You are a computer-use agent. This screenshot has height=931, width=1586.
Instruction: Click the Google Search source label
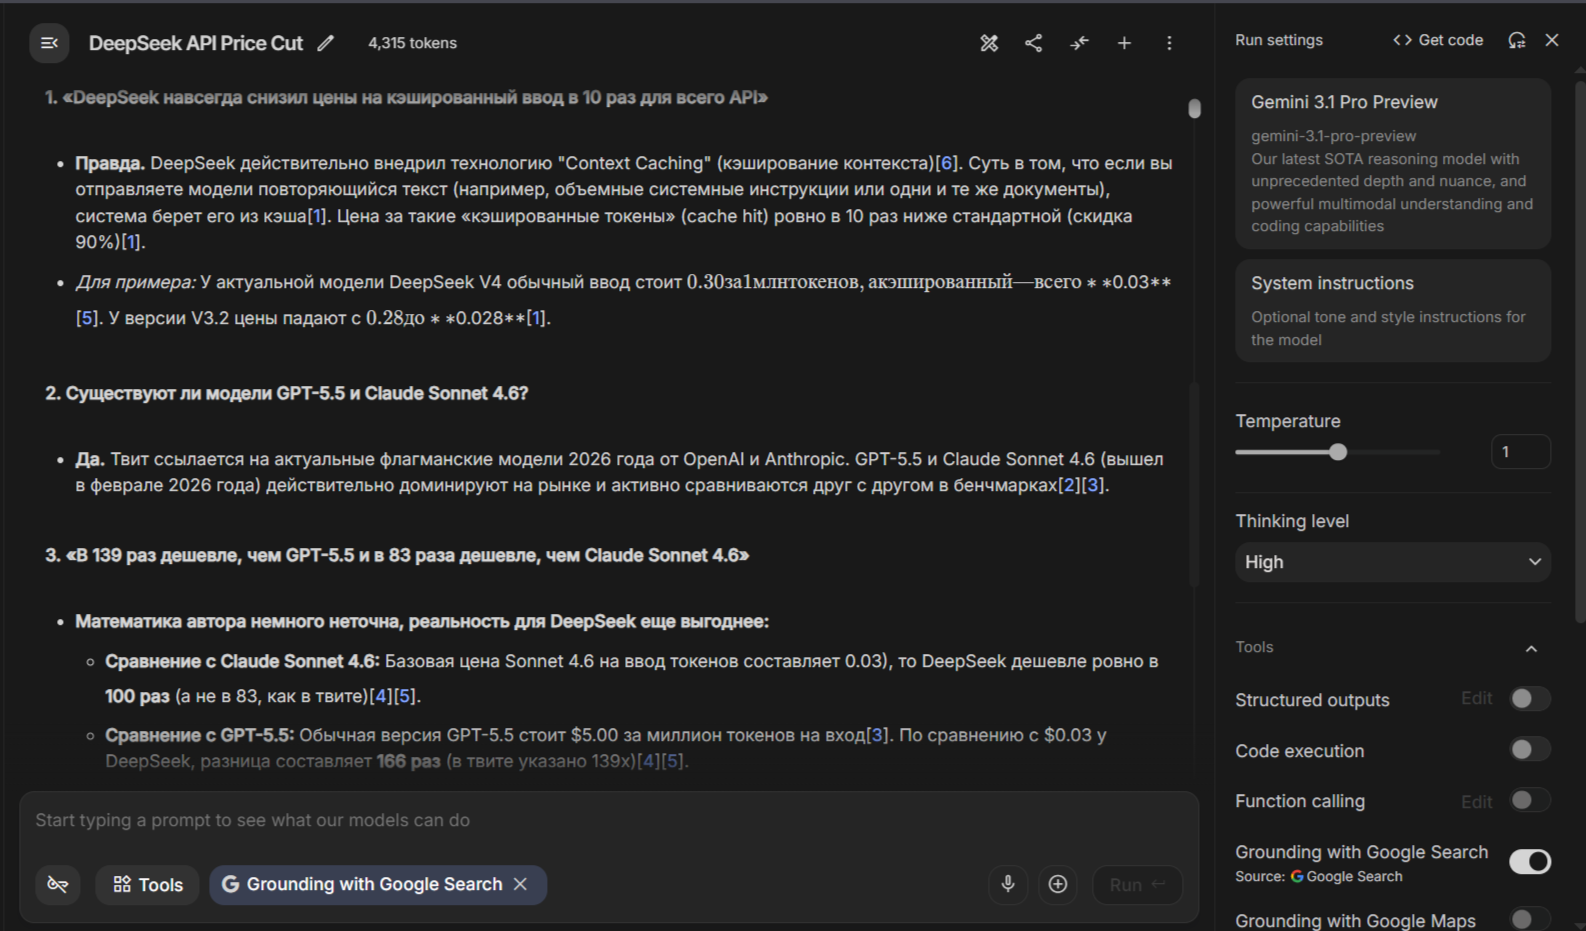1346,877
